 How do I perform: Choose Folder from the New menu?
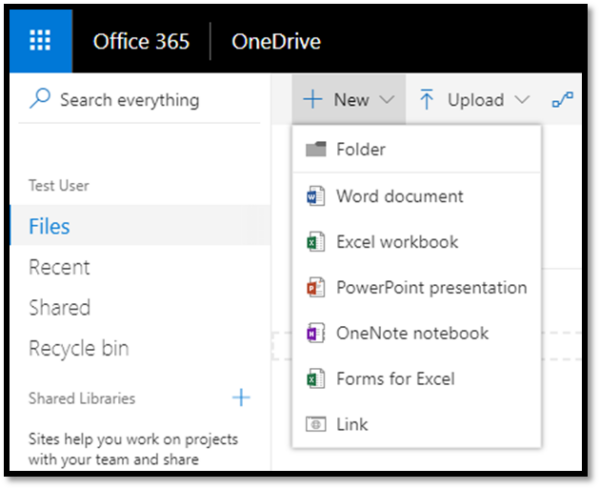(417, 149)
